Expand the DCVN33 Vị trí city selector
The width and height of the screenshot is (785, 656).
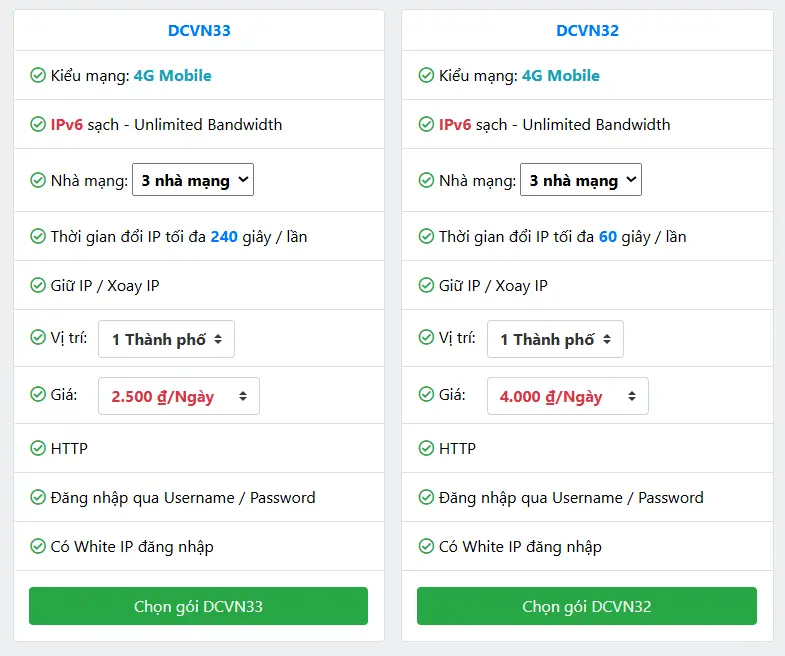[x=167, y=339]
